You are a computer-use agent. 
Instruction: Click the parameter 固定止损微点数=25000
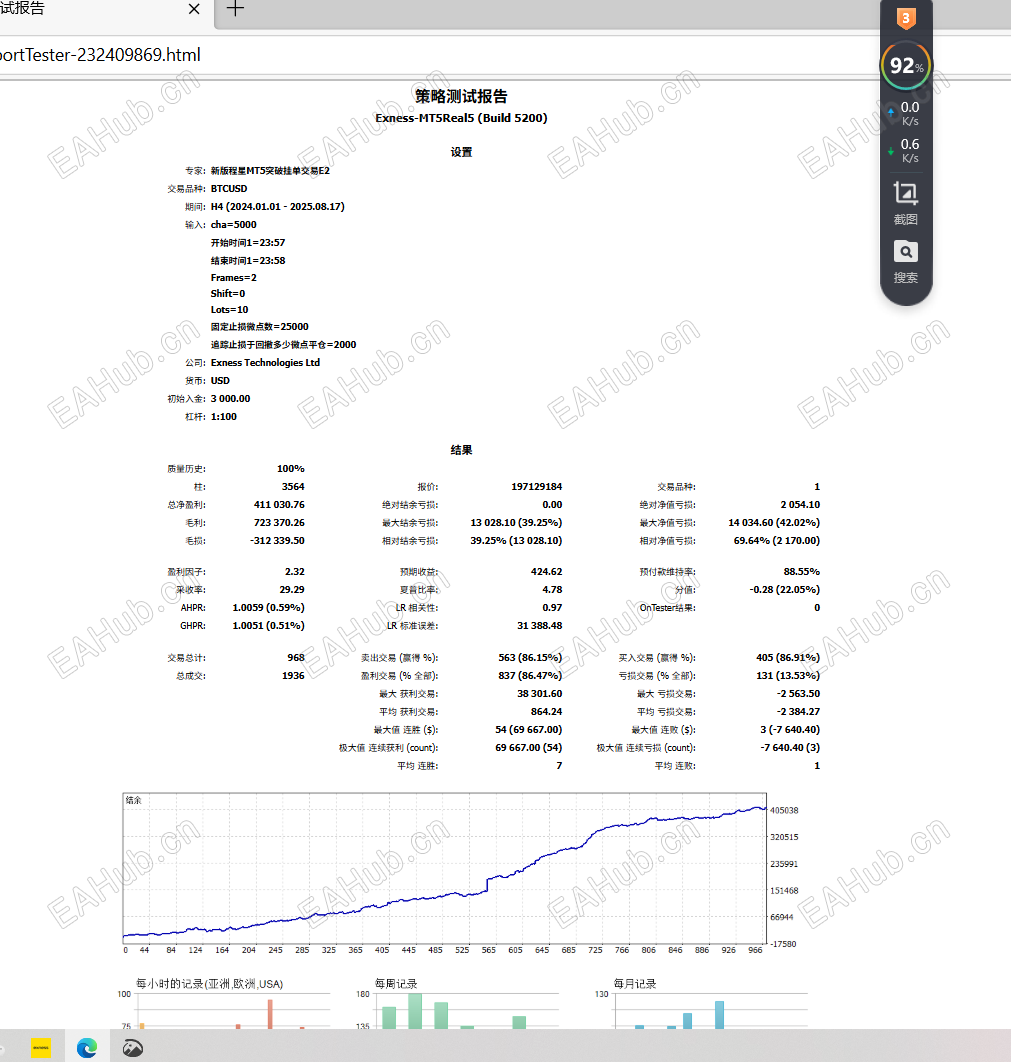pos(259,326)
